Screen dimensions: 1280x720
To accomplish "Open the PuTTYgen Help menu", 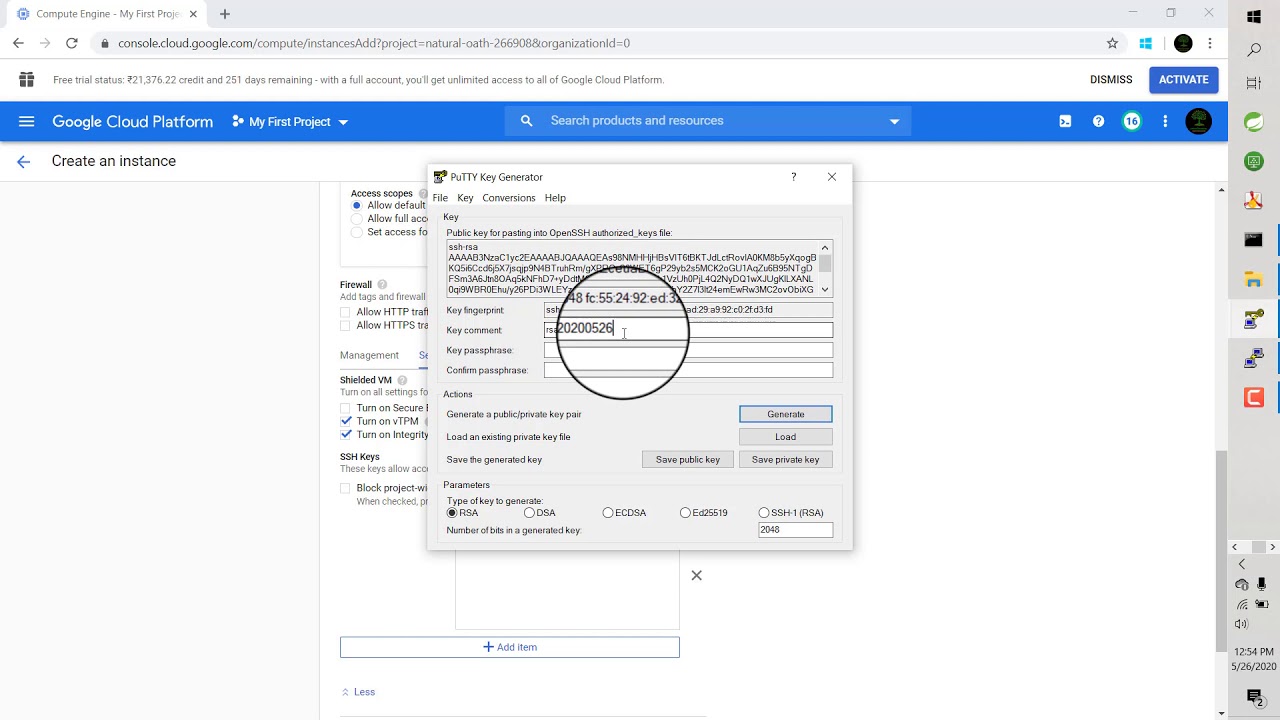I will 555,198.
